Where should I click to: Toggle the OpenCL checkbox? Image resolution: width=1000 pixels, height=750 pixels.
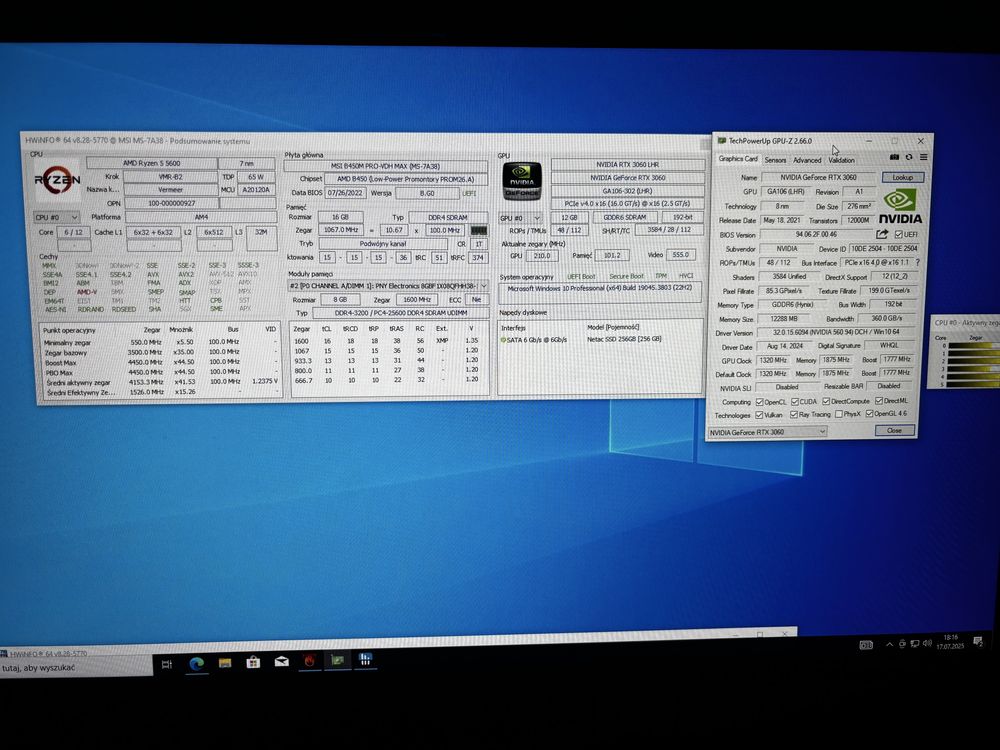point(759,402)
